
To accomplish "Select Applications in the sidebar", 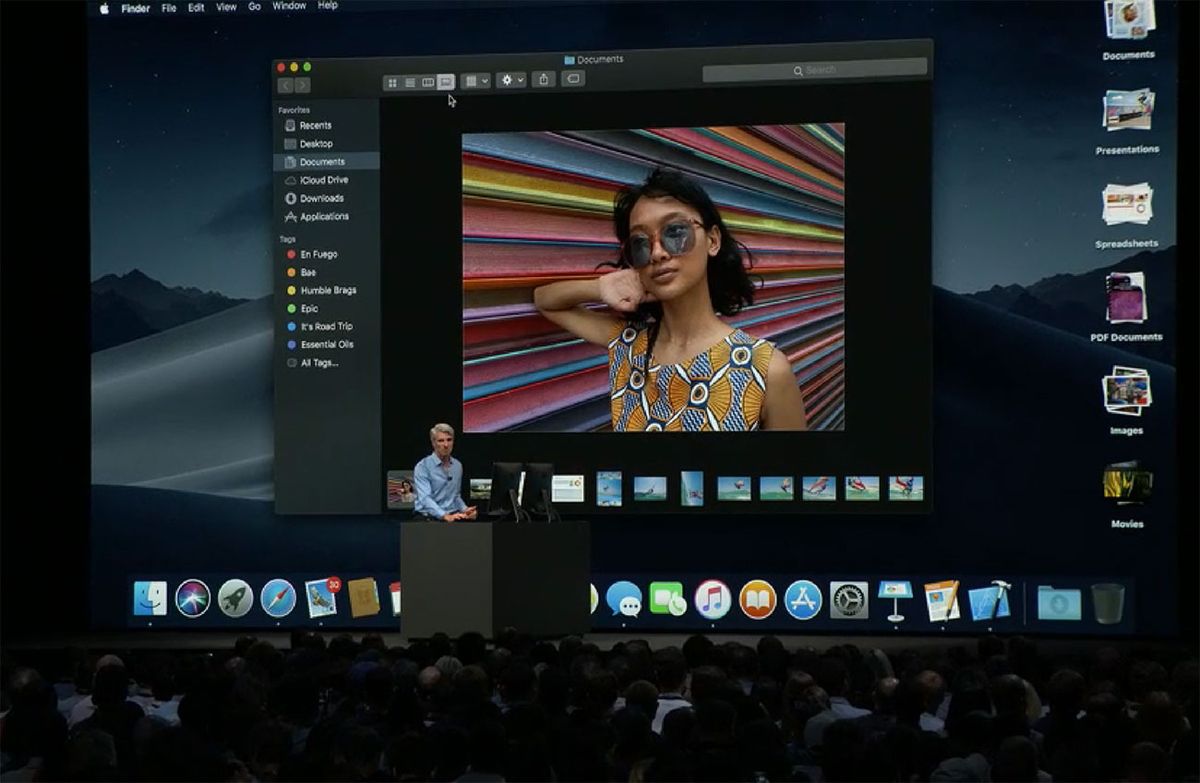I will [322, 217].
